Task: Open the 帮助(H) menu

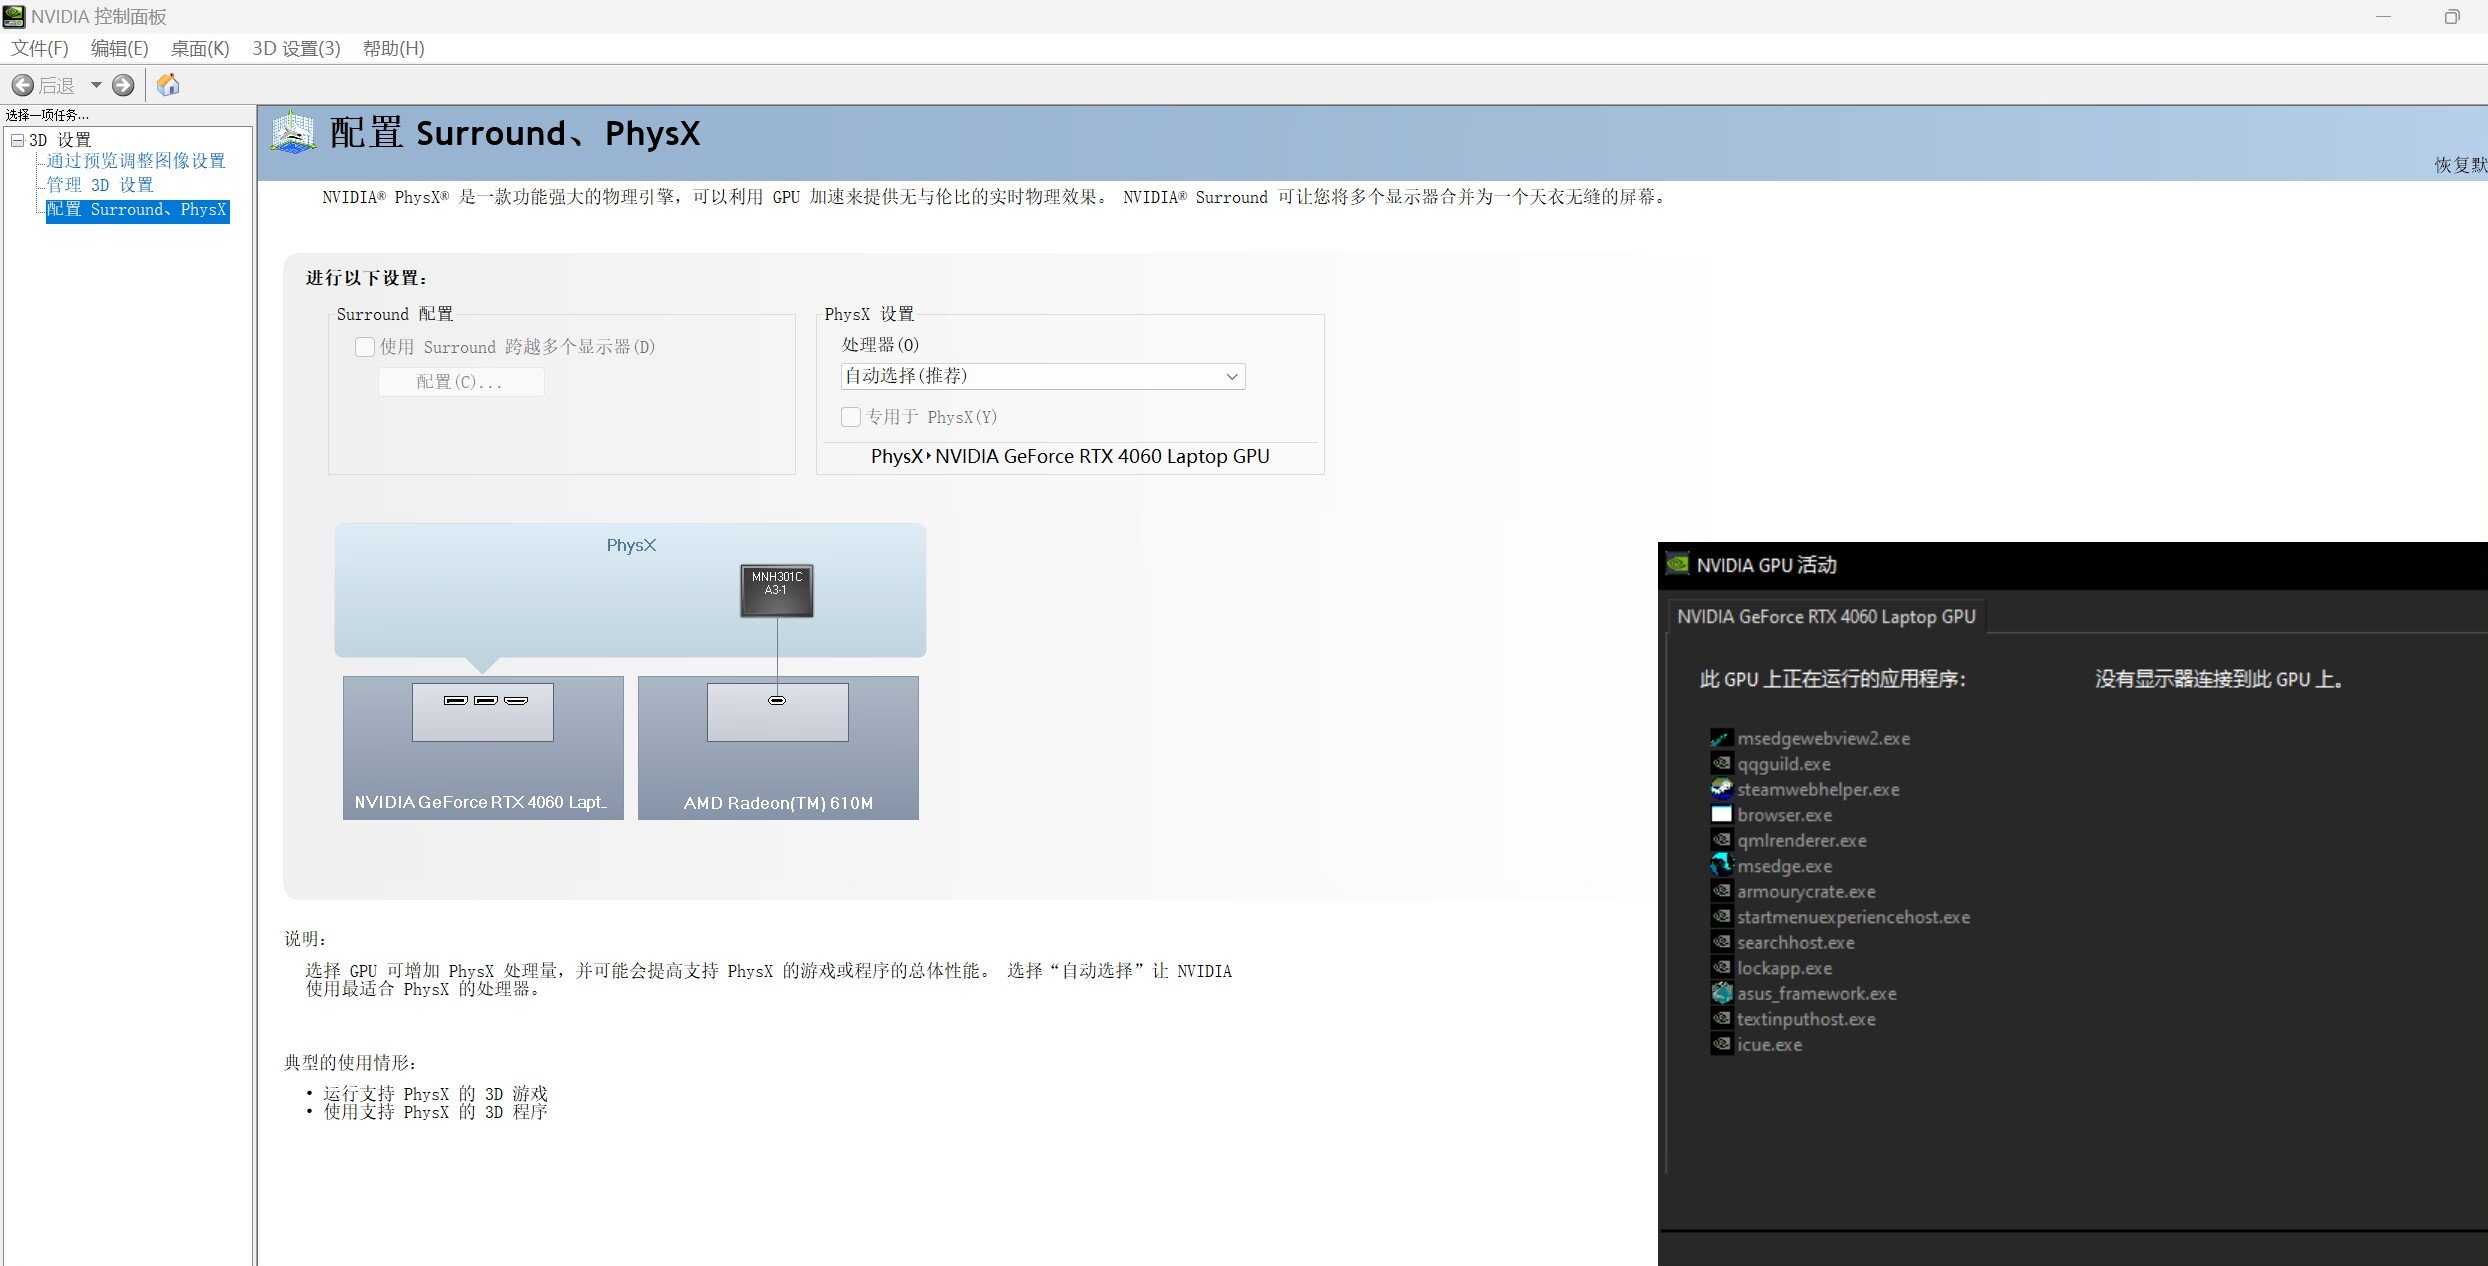Action: [x=393, y=48]
